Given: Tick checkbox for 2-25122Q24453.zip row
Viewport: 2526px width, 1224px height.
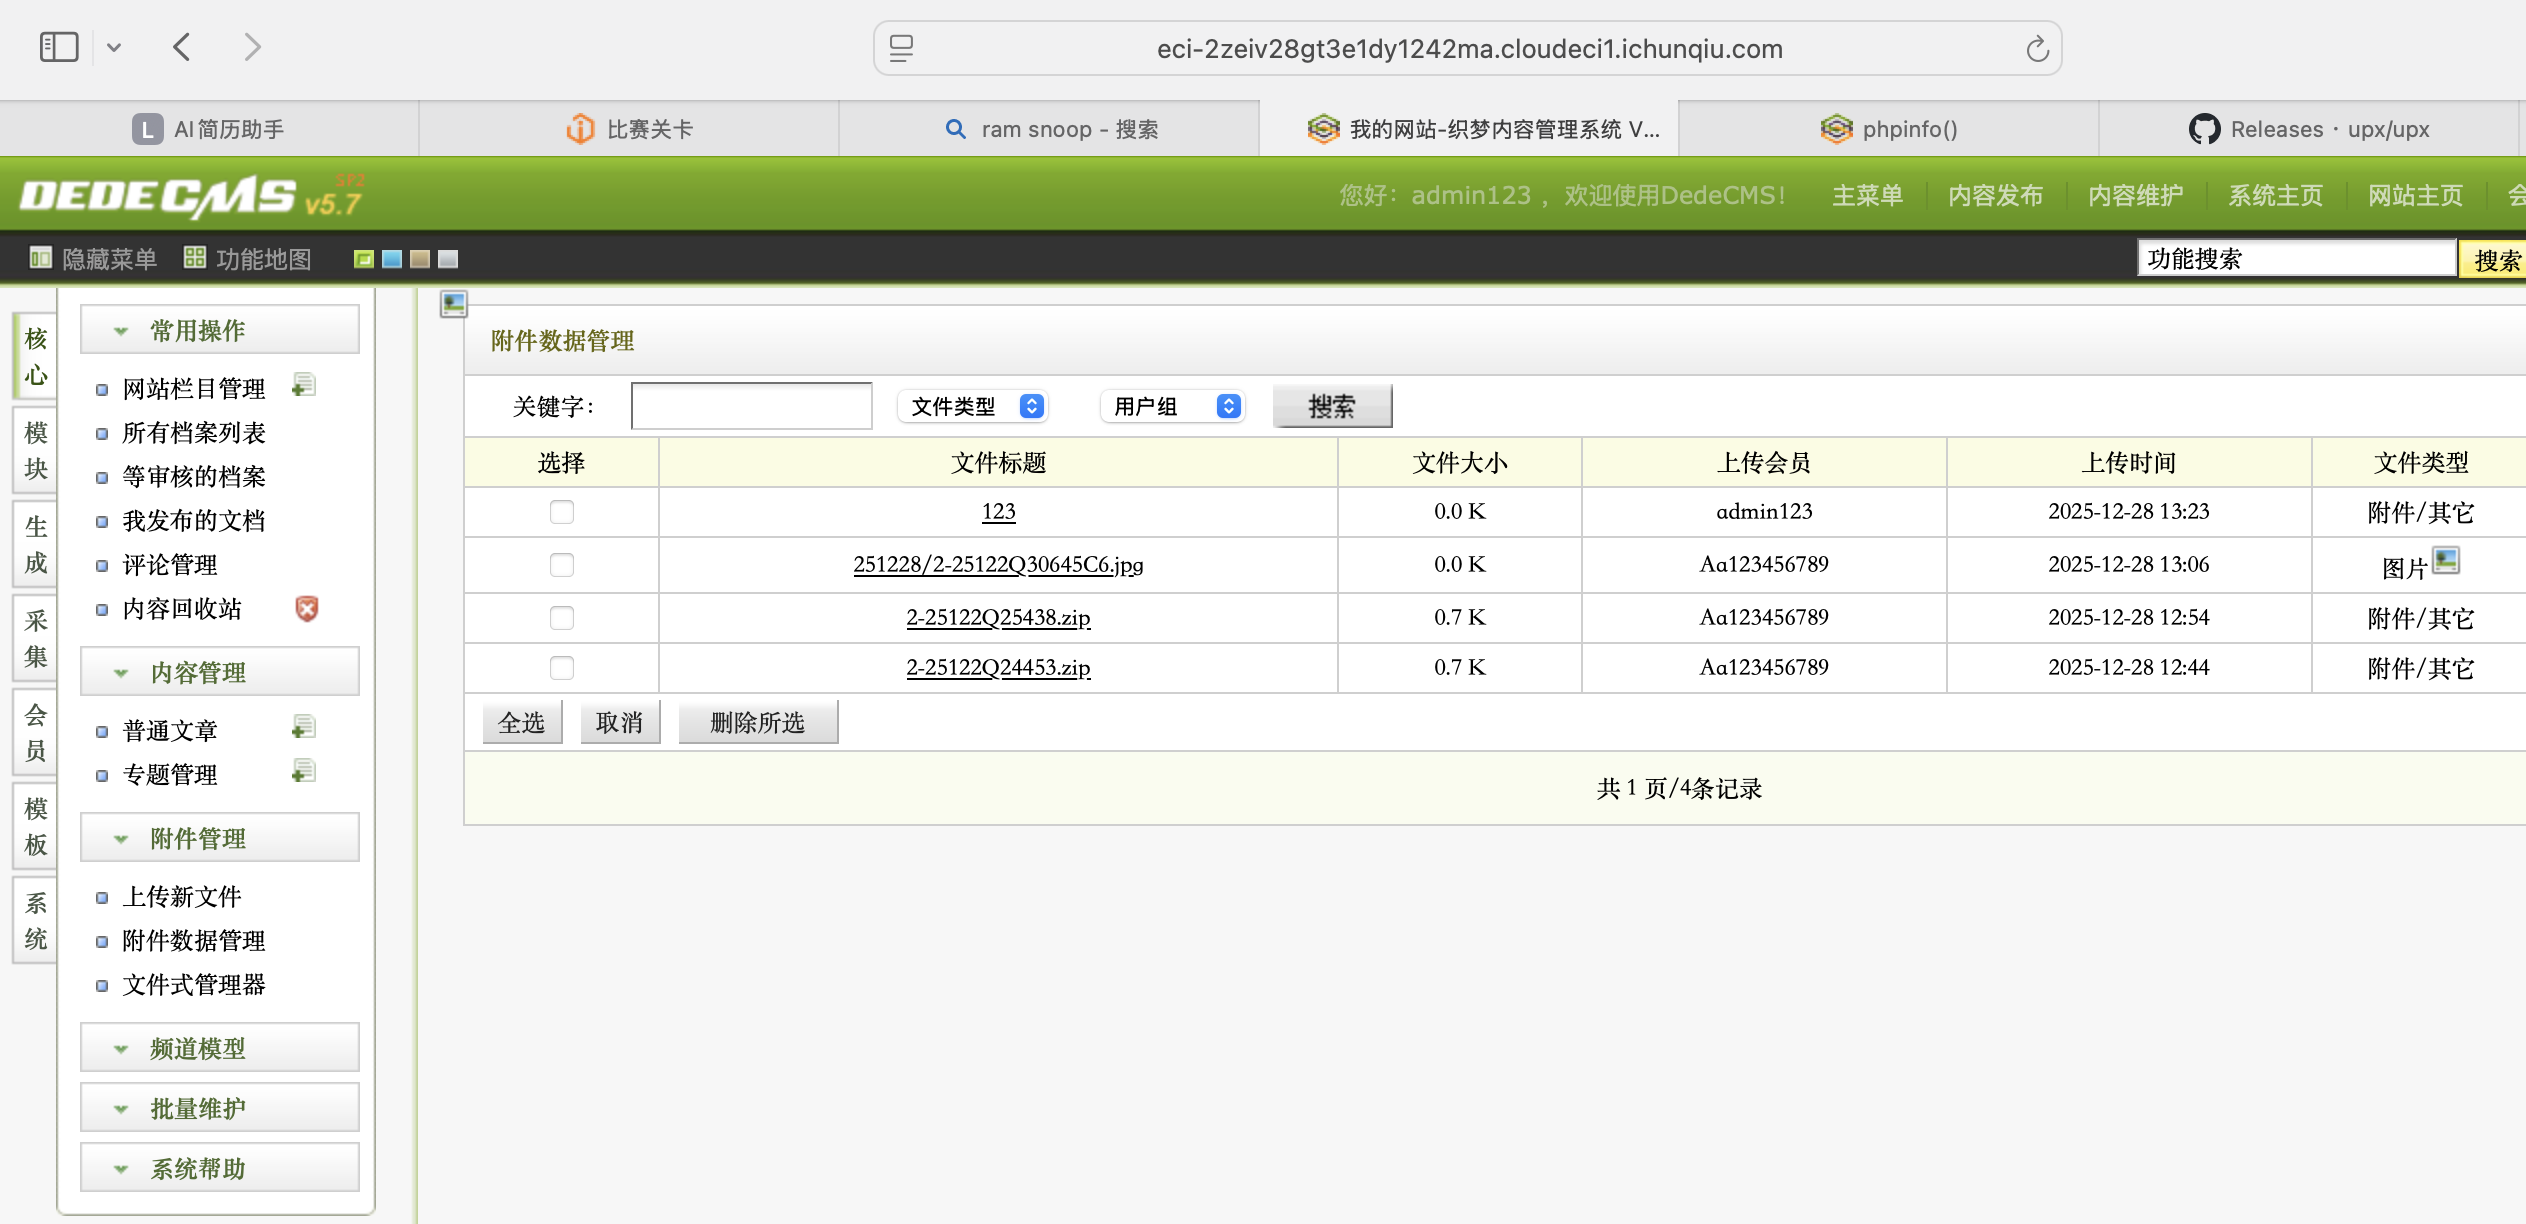Looking at the screenshot, I should coord(562,668).
